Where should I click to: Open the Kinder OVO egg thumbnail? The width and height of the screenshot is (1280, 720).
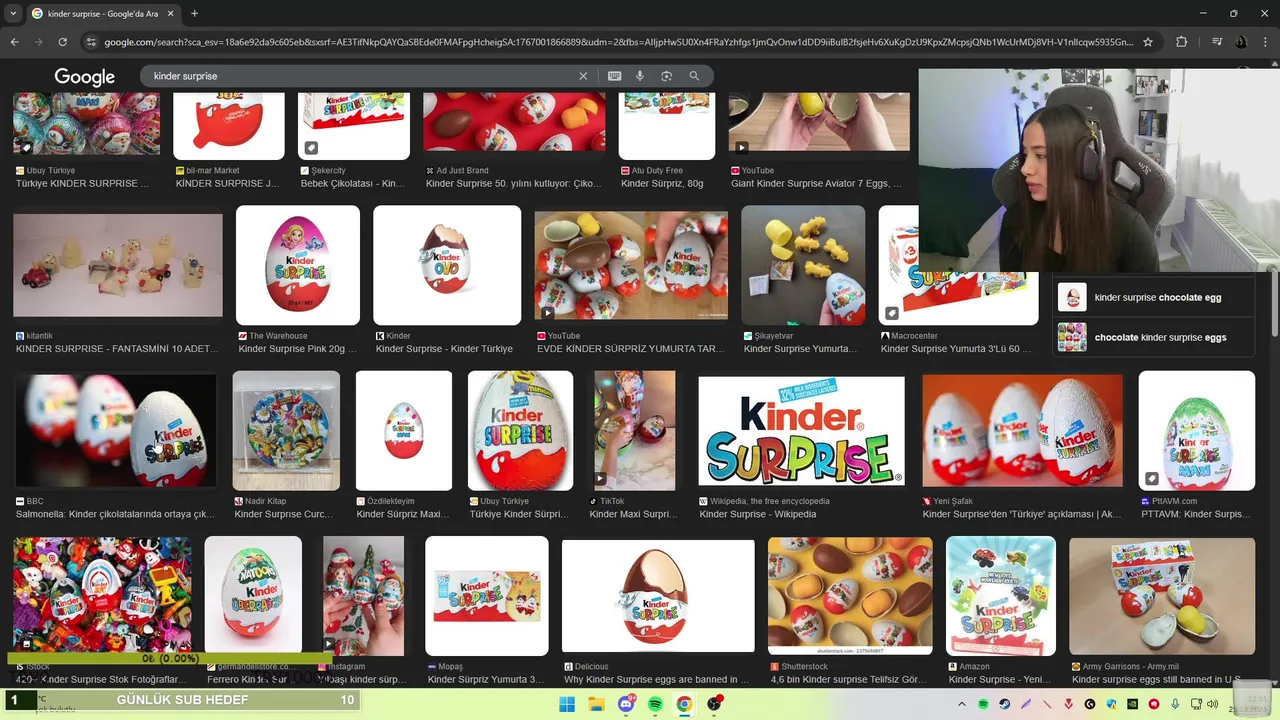(x=447, y=265)
